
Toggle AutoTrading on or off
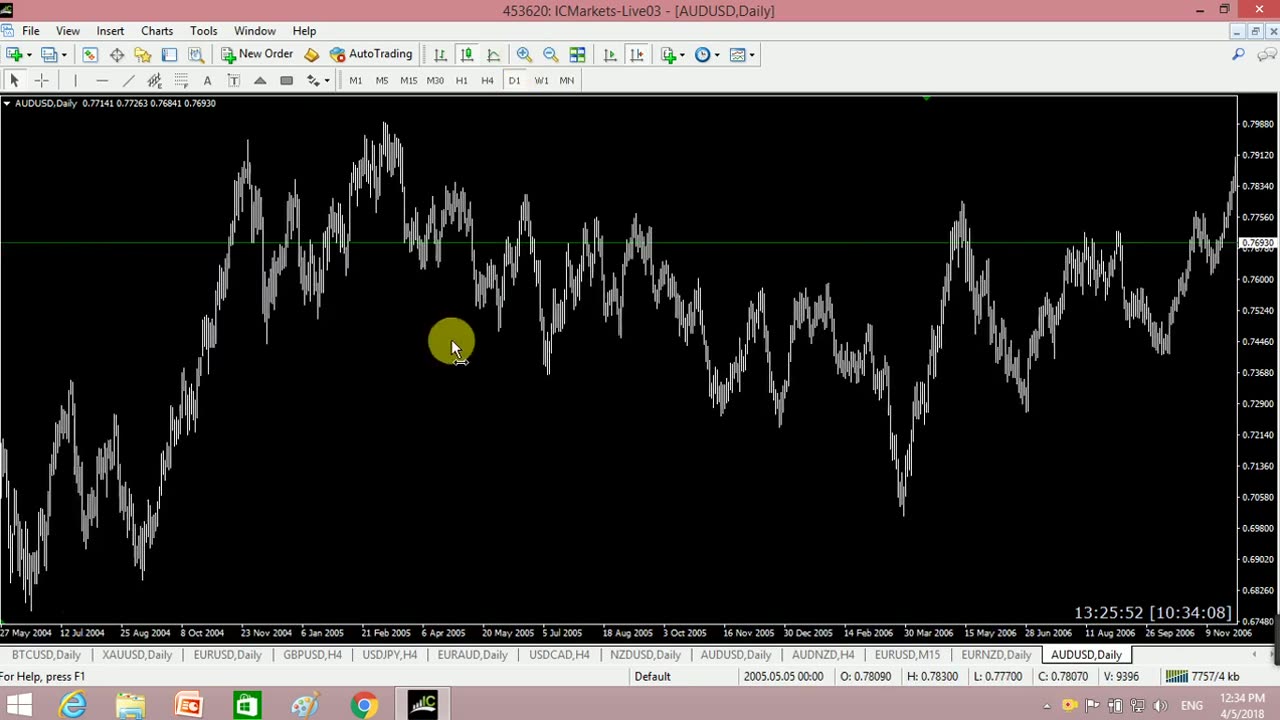371,54
